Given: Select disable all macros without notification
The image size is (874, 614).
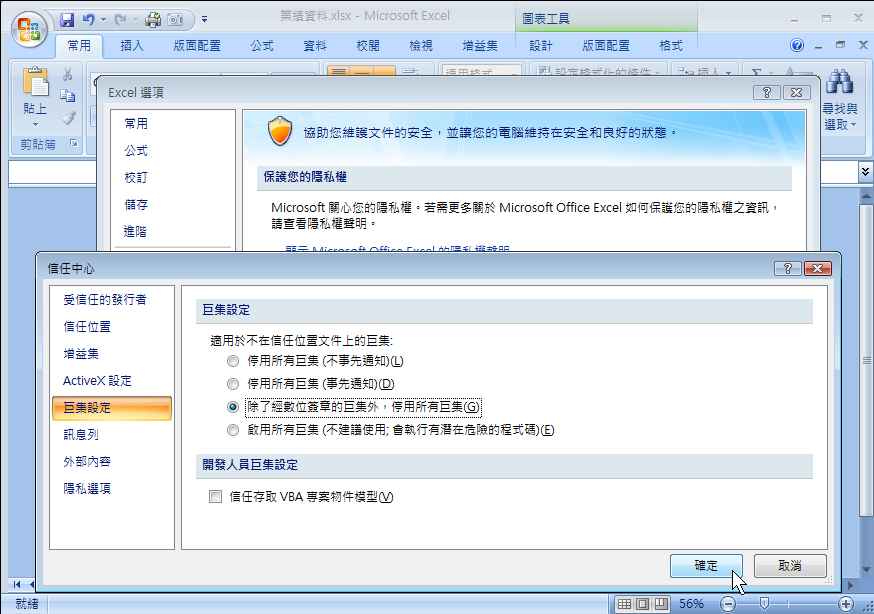Looking at the screenshot, I should pyautogui.click(x=233, y=361).
